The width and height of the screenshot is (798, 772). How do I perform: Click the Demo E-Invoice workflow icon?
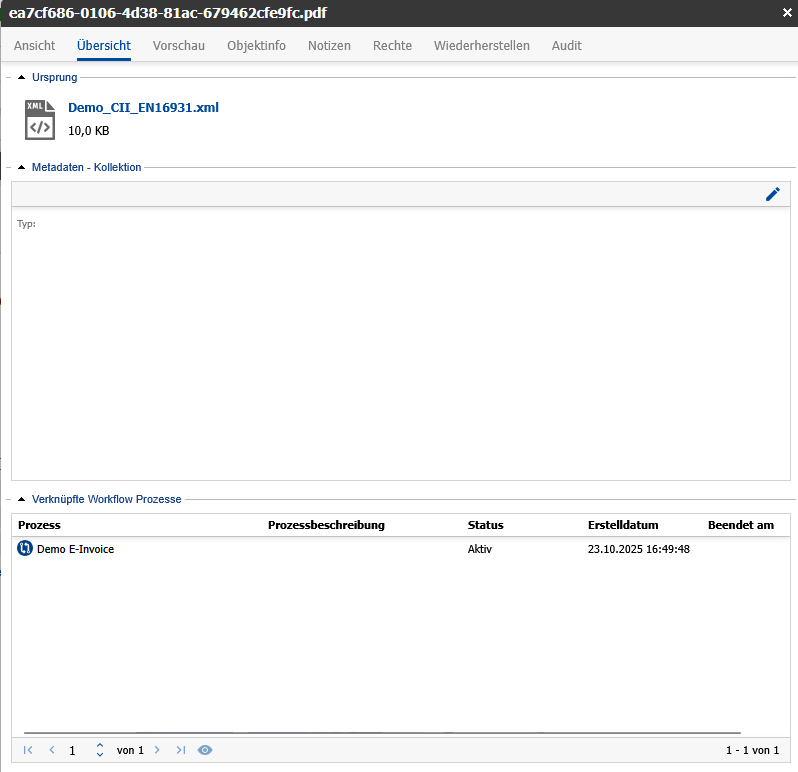tap(25, 549)
